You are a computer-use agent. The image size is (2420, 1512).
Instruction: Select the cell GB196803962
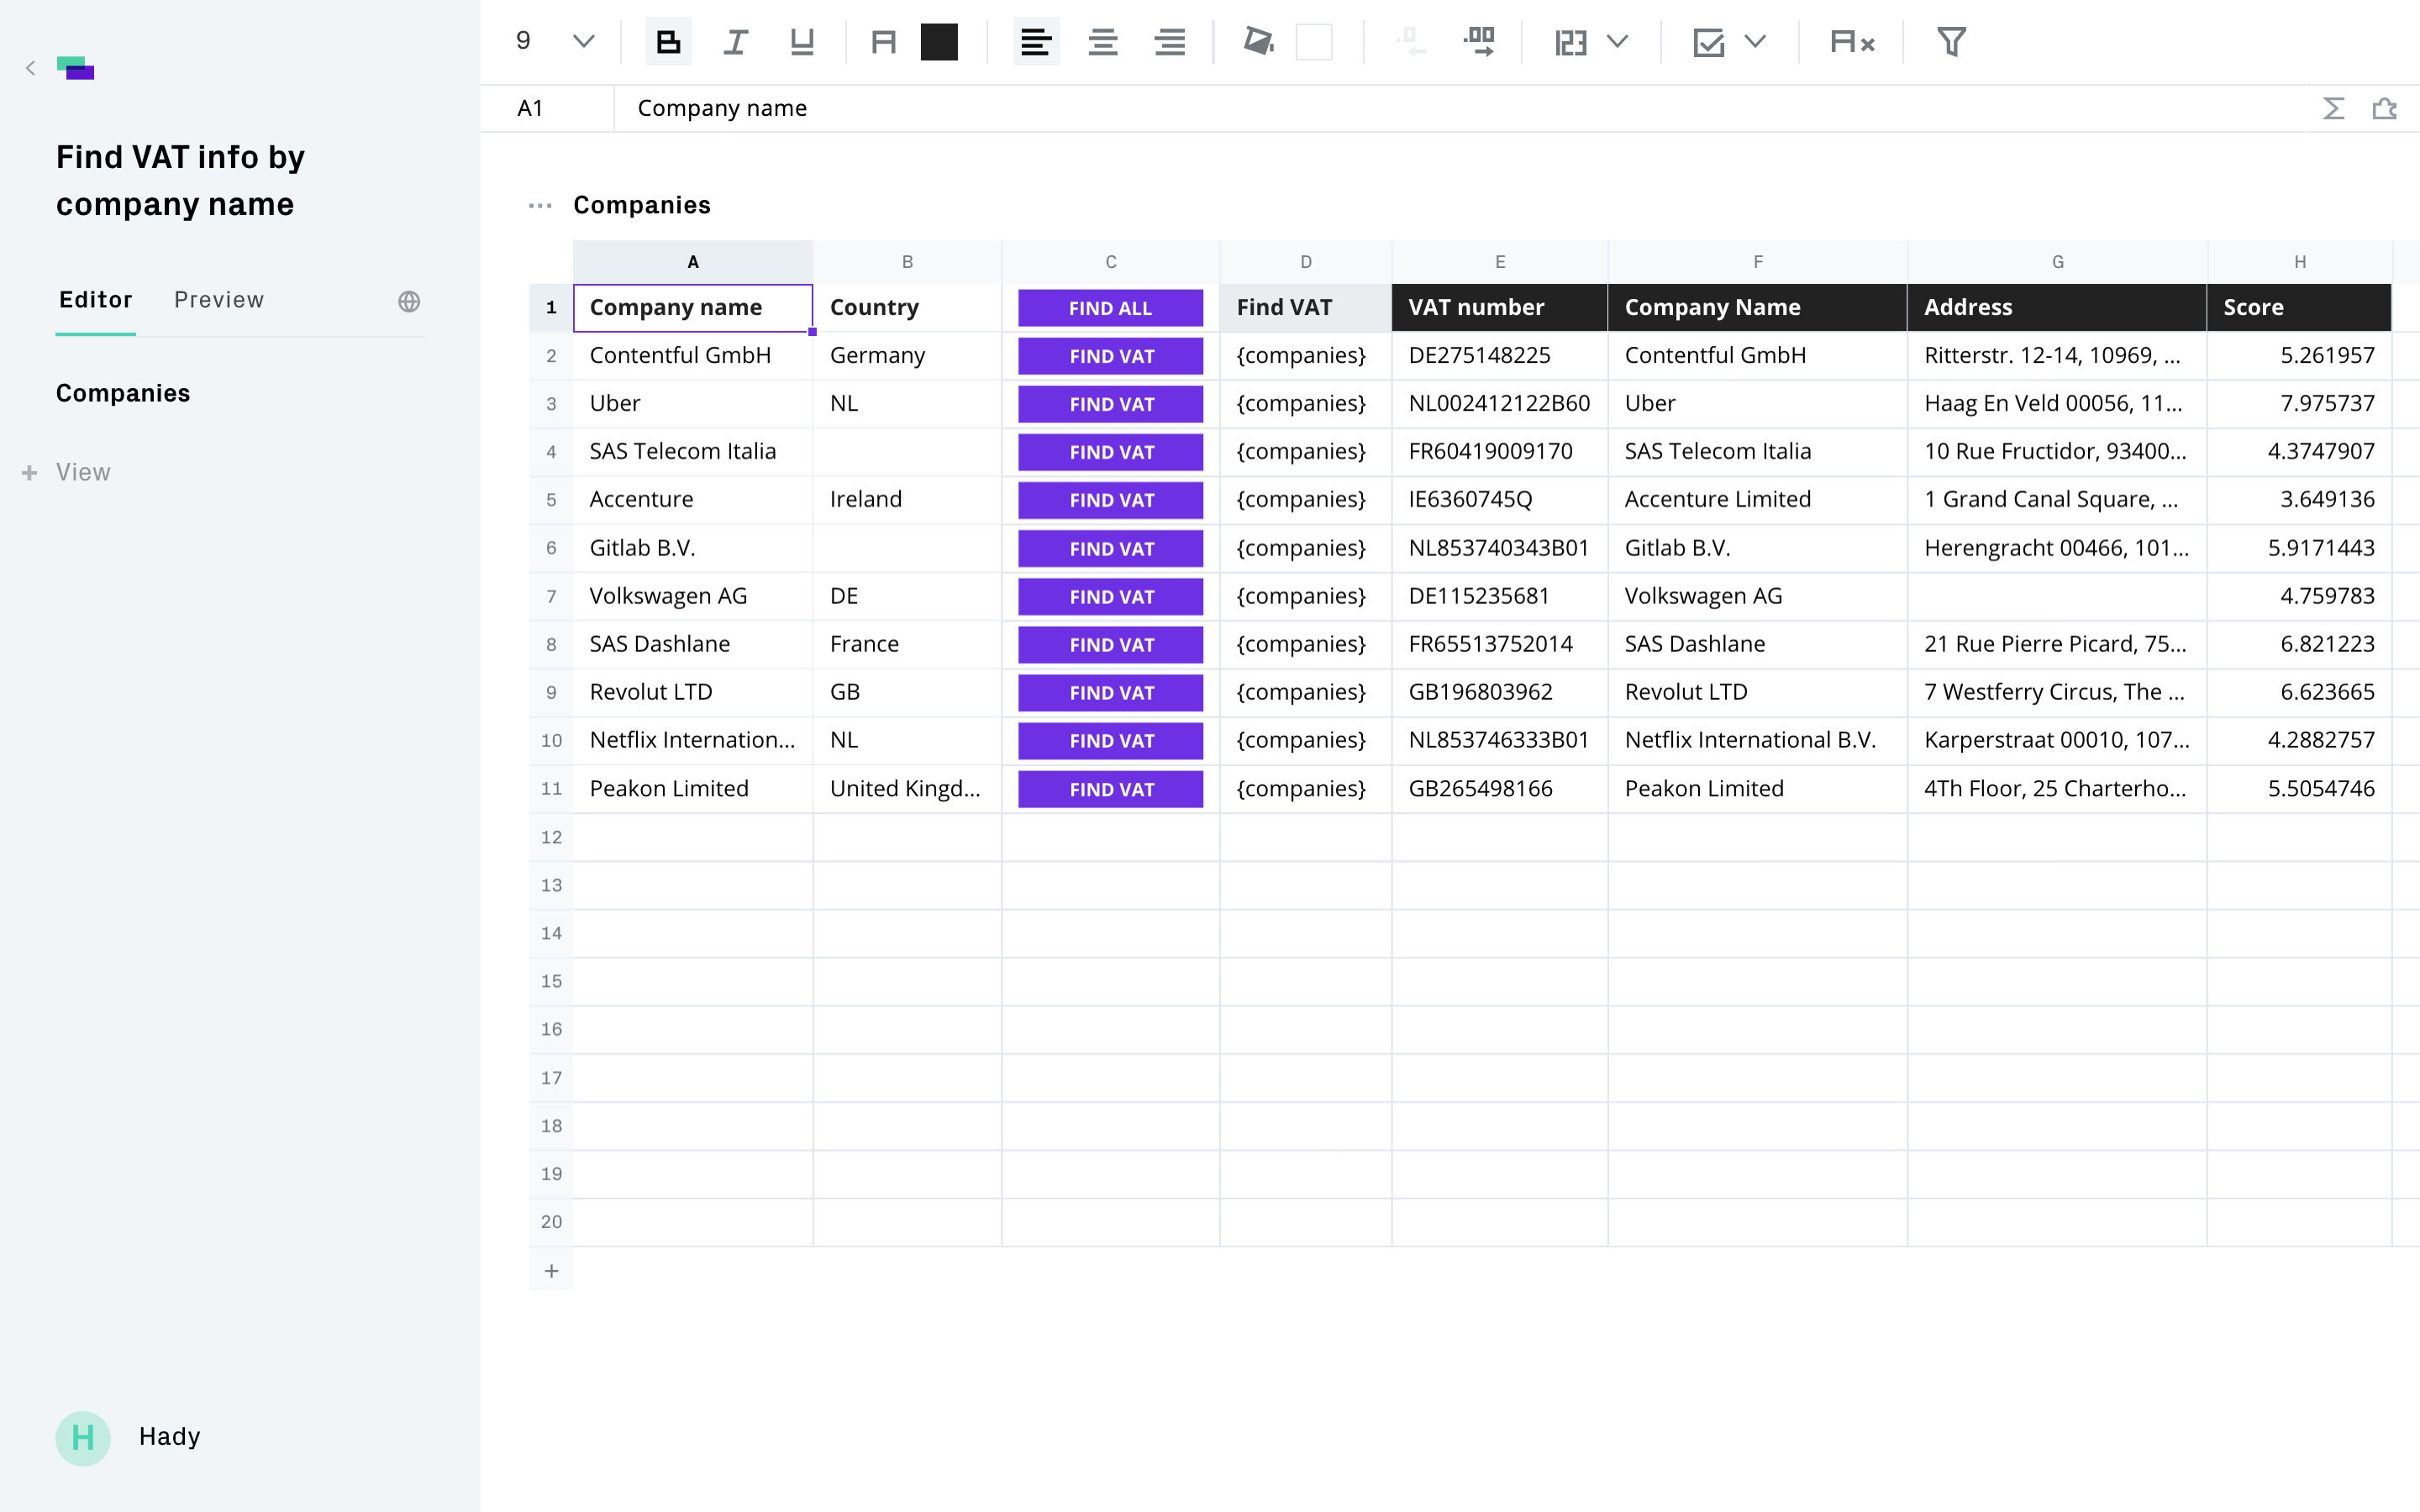(1499, 692)
